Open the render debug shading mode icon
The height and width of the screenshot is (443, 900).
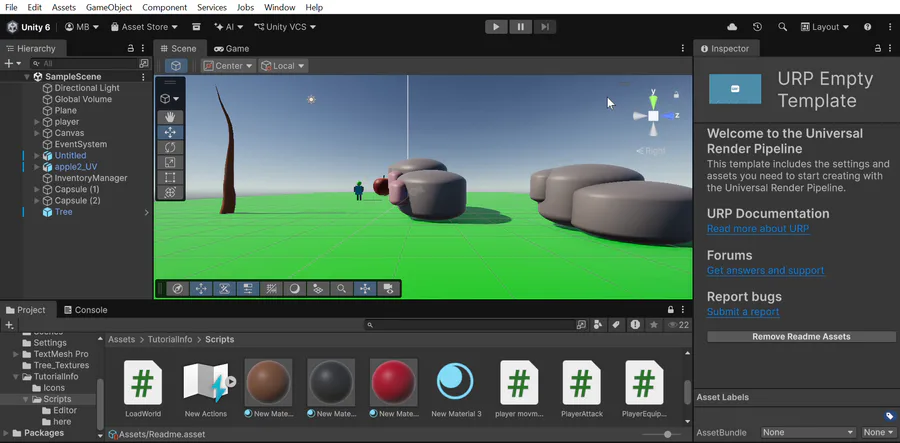(294, 289)
